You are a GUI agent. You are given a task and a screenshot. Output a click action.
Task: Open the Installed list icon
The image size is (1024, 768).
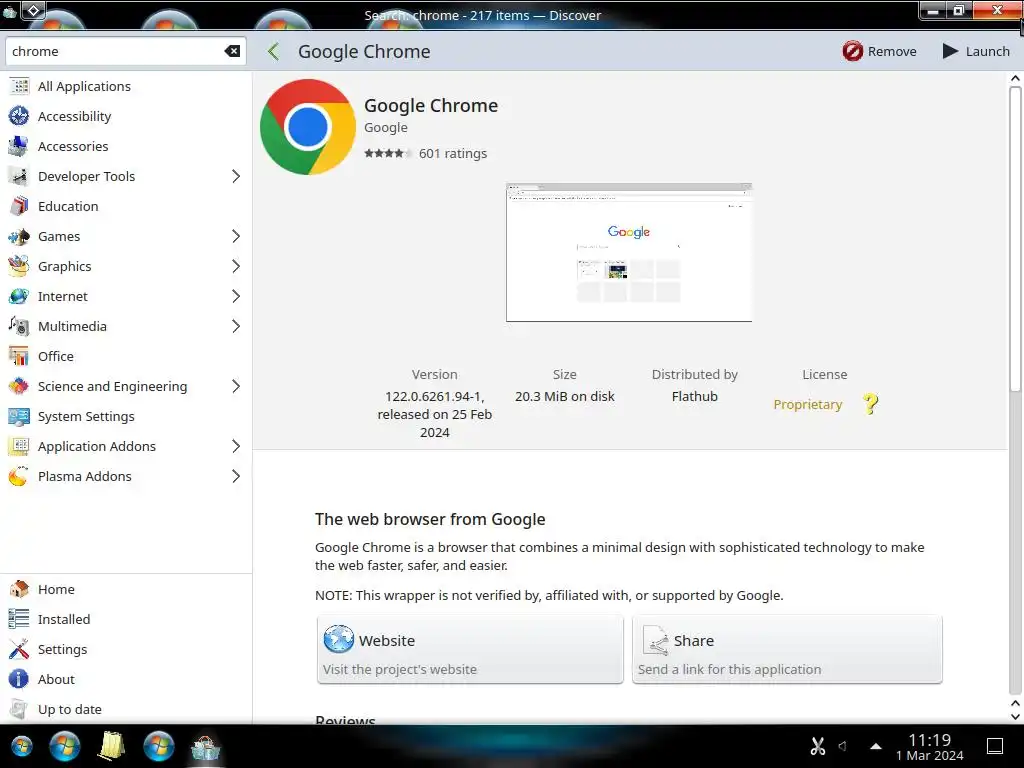[x=19, y=619]
